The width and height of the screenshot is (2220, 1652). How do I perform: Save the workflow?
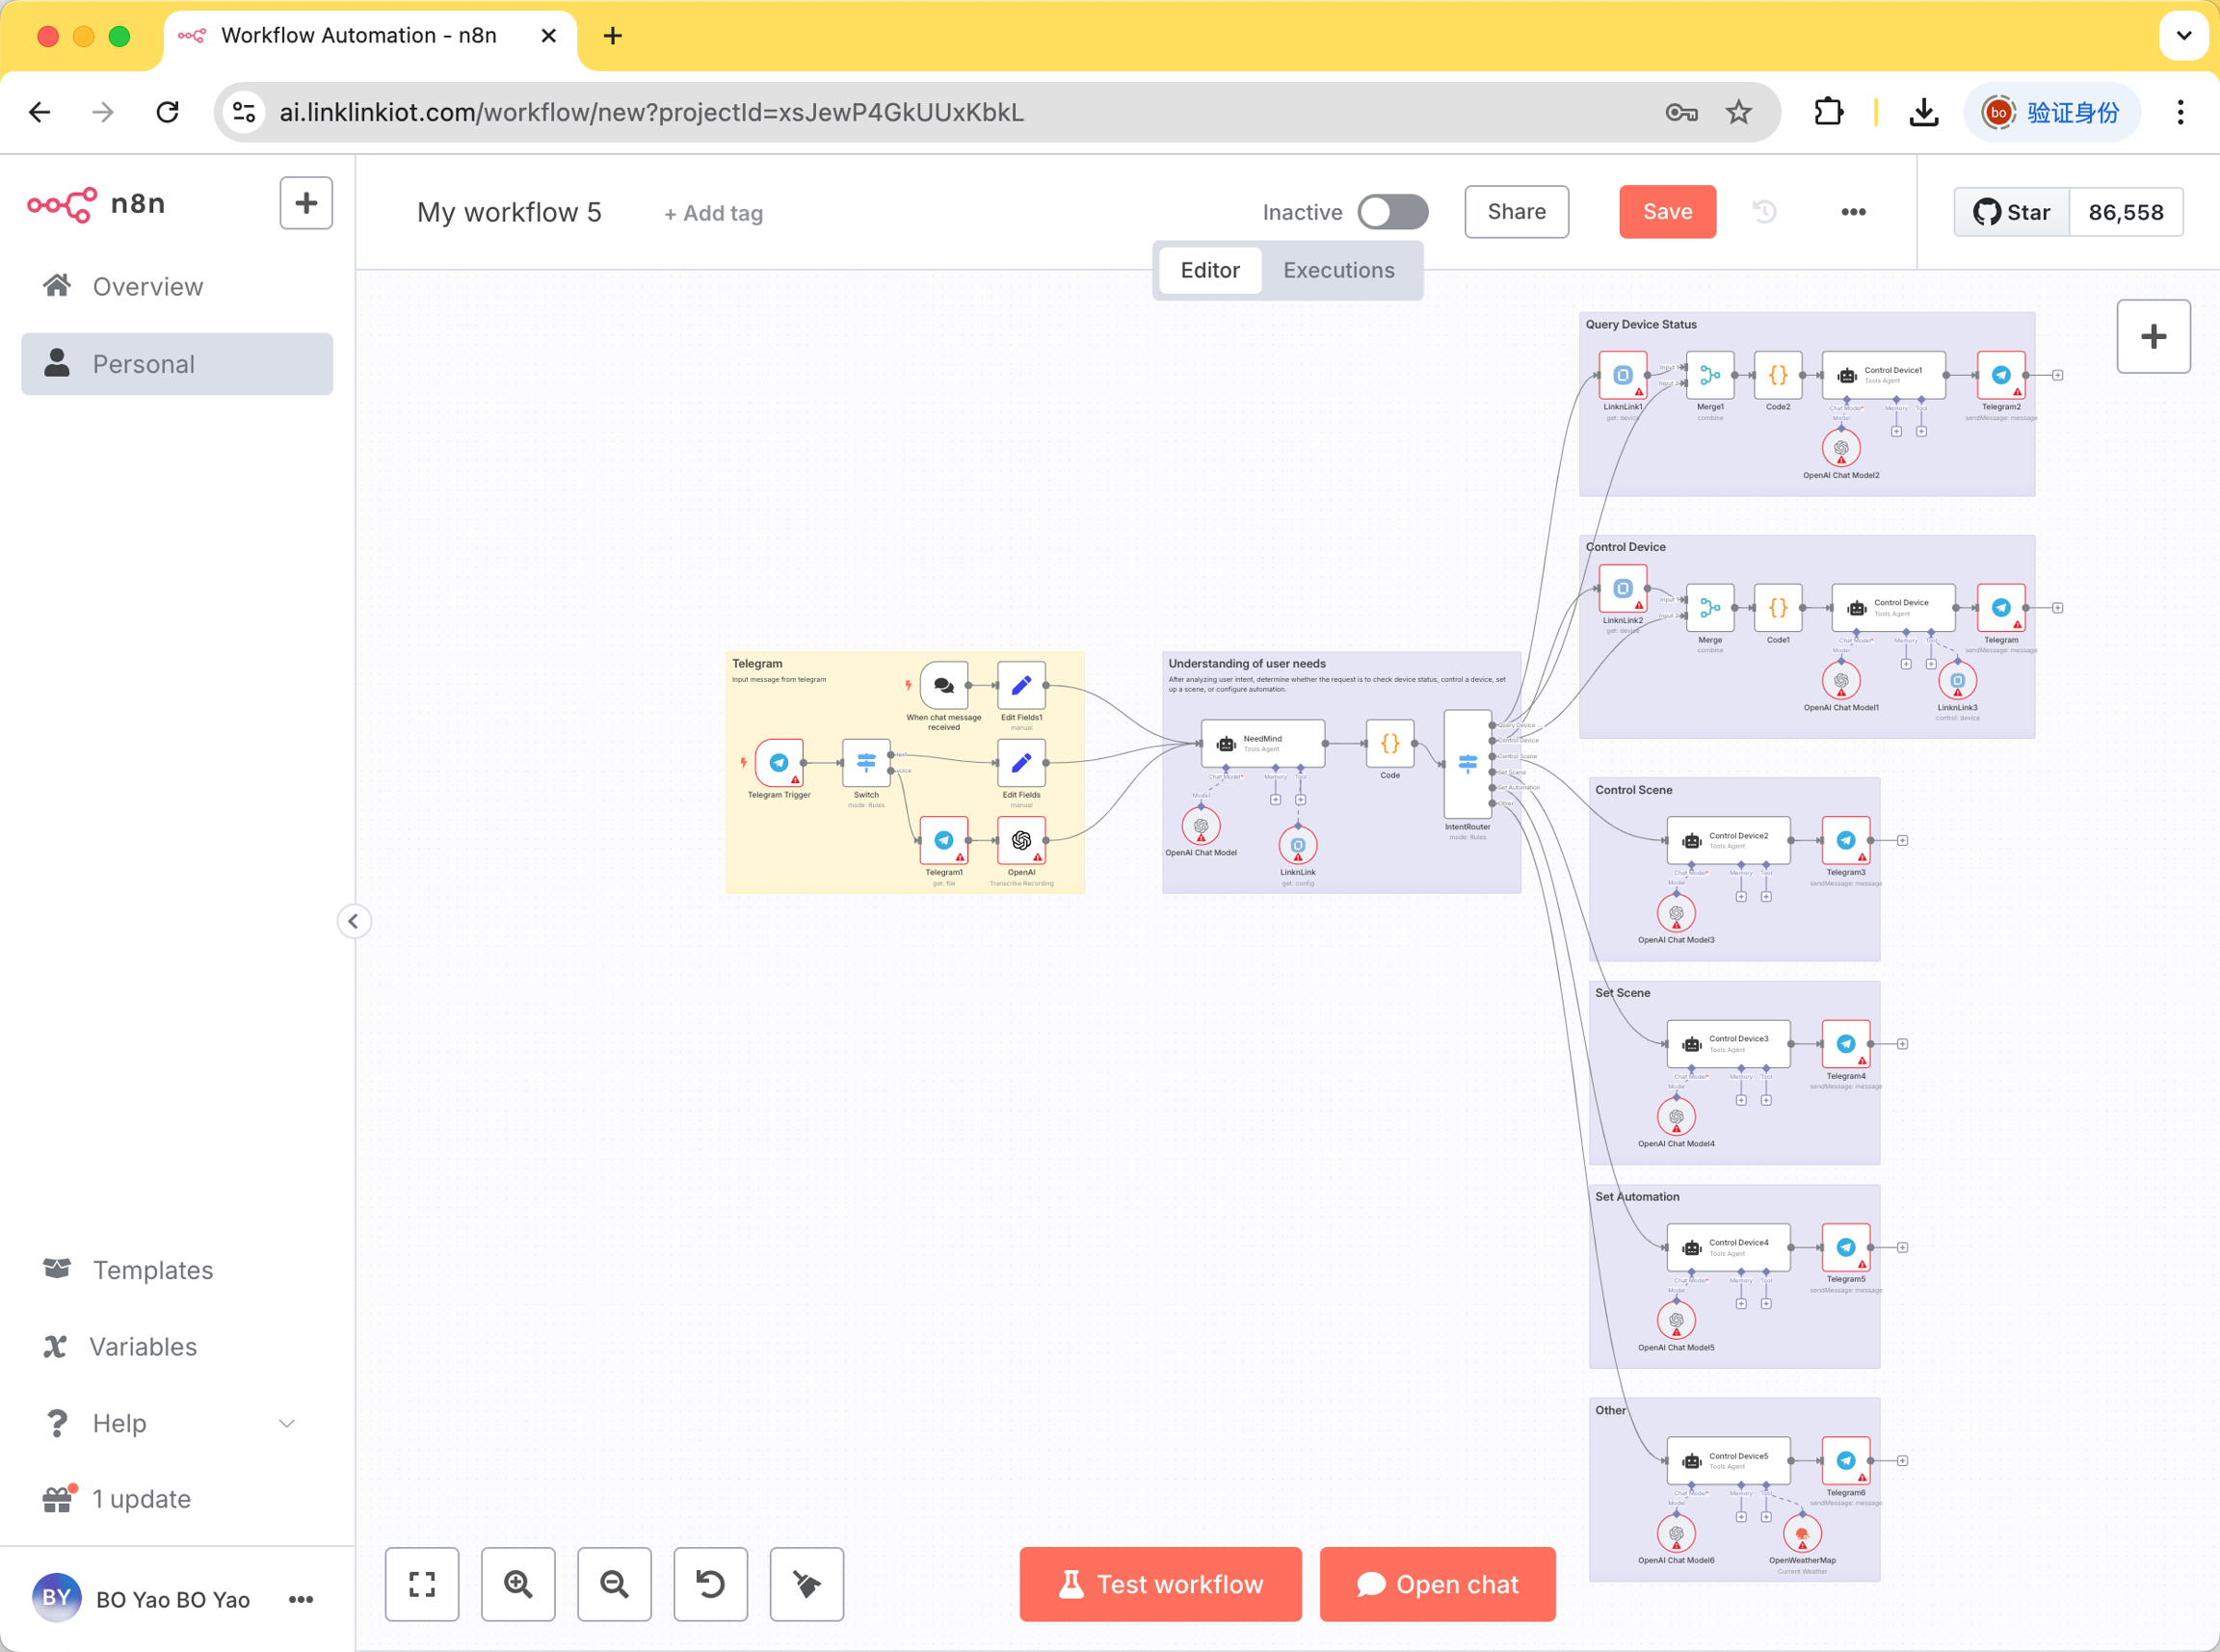[x=1667, y=212]
